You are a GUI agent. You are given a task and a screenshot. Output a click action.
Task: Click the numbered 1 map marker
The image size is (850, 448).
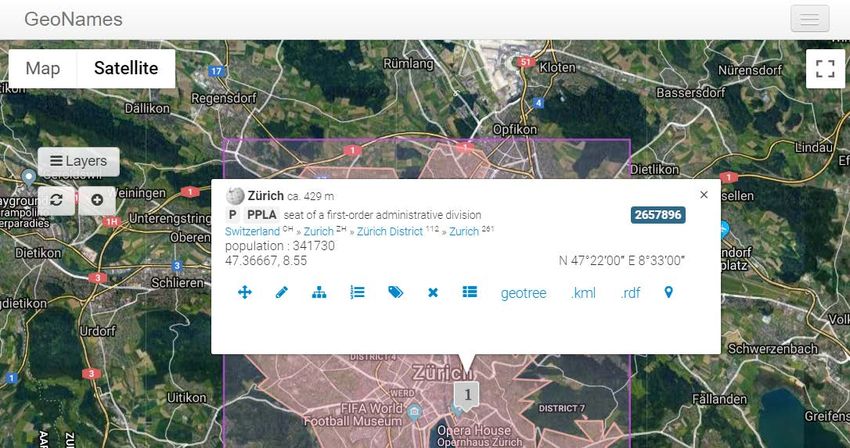[x=467, y=395]
